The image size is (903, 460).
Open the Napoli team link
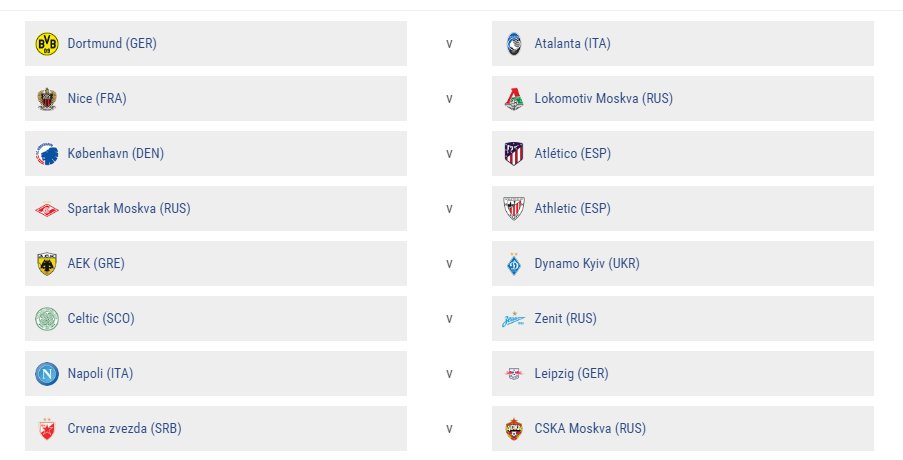(100, 374)
